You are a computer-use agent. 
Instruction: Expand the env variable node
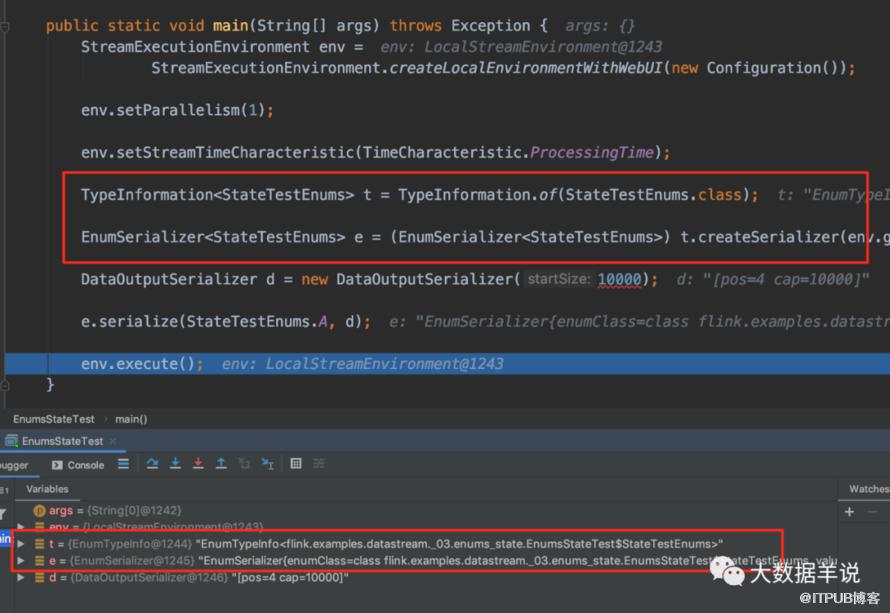point(21,527)
